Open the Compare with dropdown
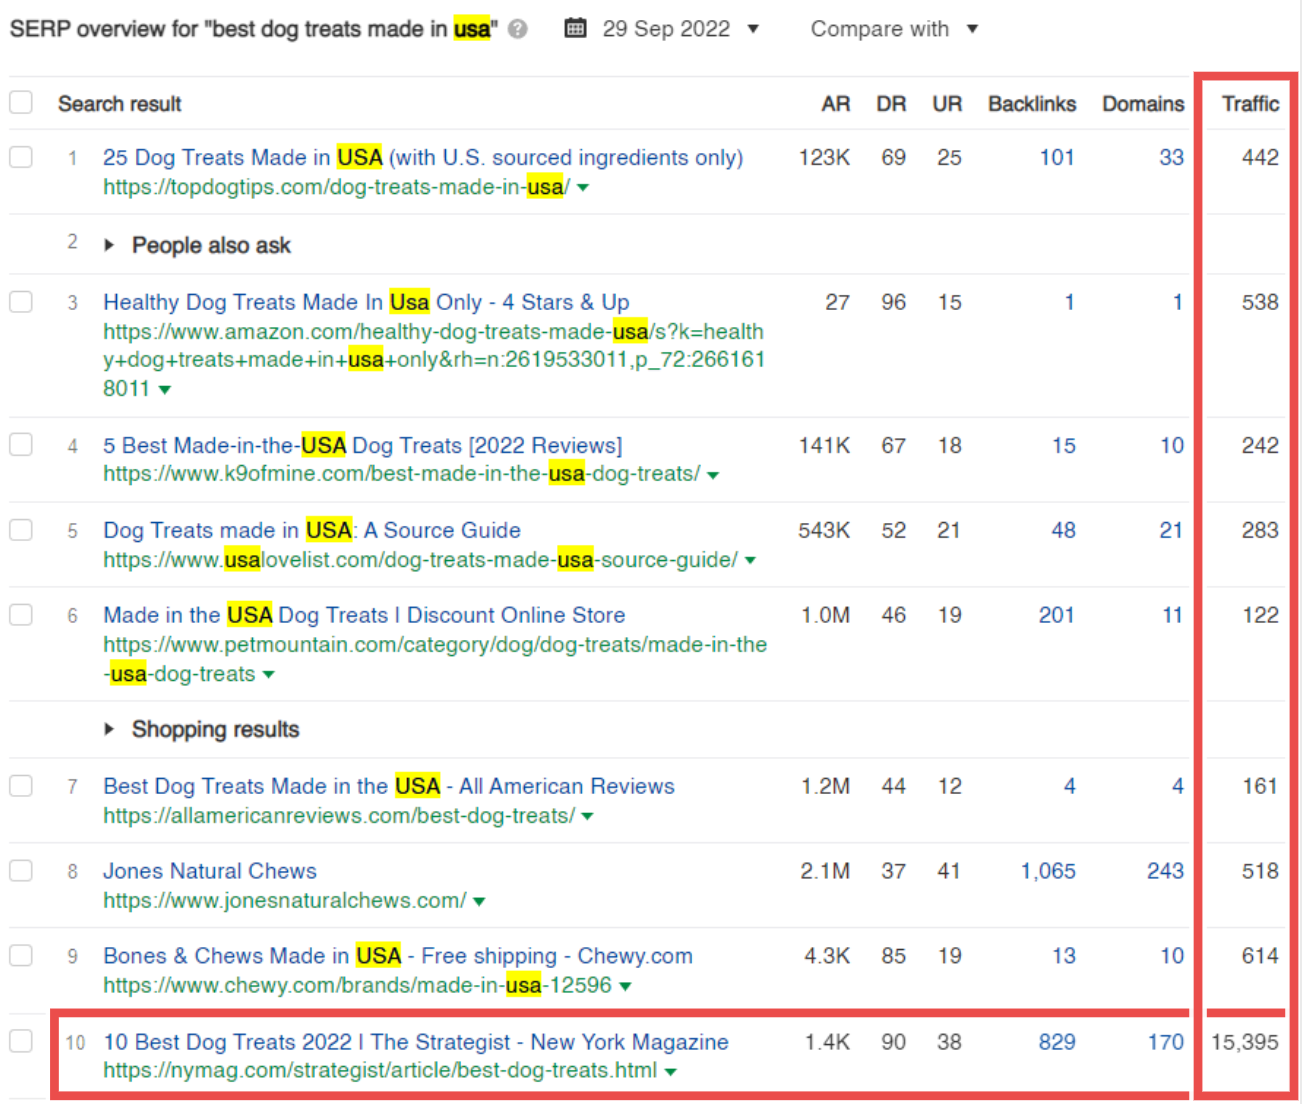 click(x=894, y=29)
